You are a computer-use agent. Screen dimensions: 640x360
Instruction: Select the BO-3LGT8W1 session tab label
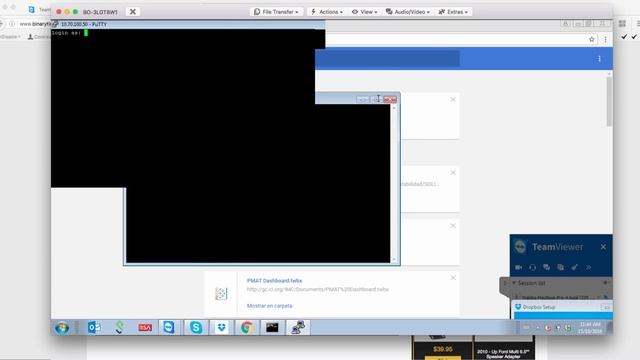pyautogui.click(x=100, y=12)
